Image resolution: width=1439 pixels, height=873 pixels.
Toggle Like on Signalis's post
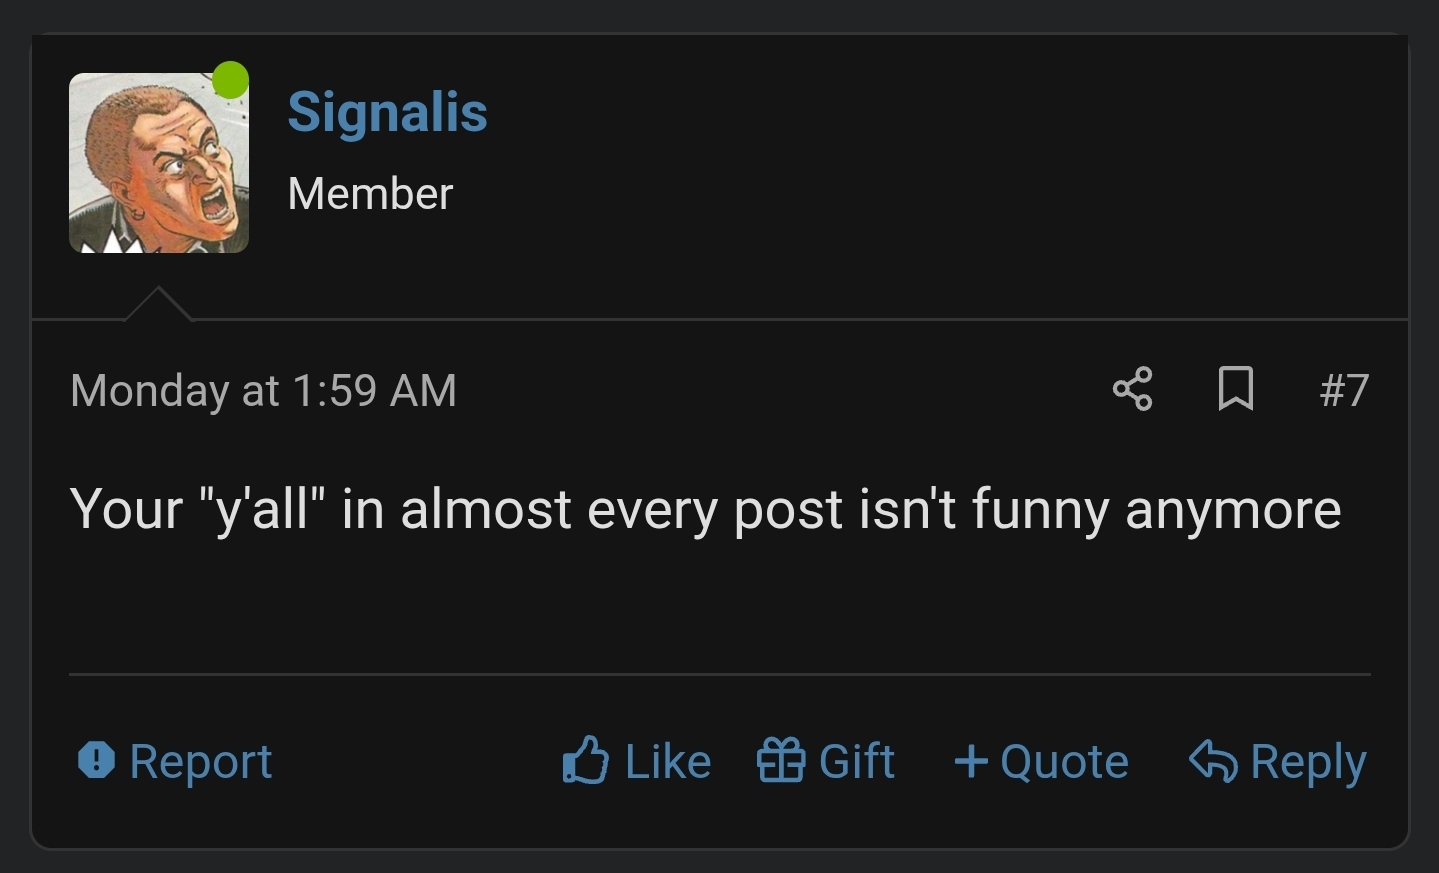click(636, 761)
